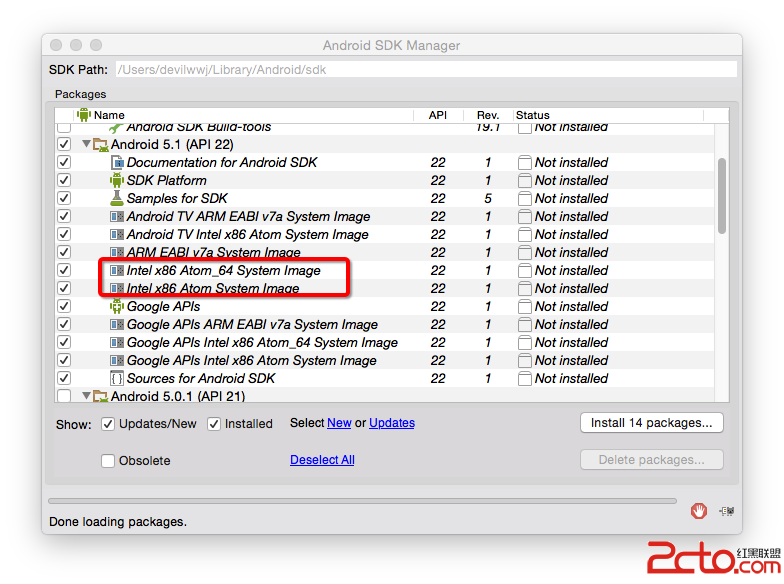Click the Google APIs android icon
This screenshot has width=784, height=584.
point(117,306)
